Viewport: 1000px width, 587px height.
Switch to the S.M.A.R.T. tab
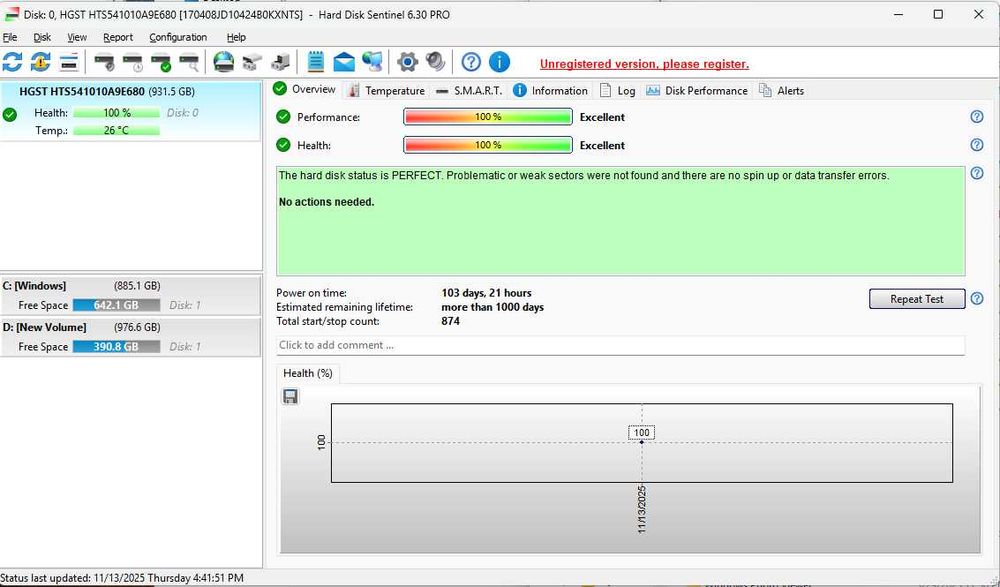[469, 91]
